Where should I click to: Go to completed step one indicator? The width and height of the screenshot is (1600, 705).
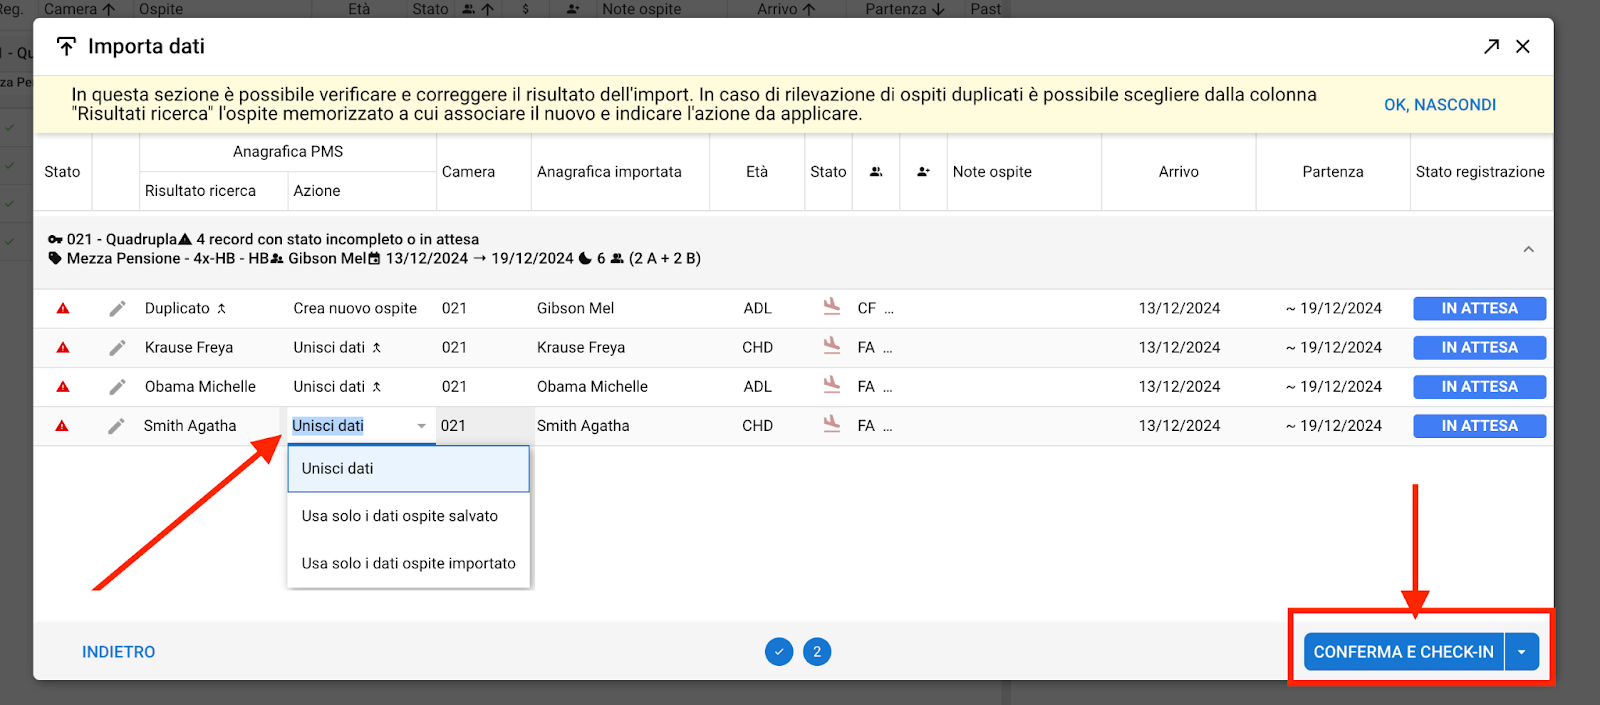tap(779, 652)
